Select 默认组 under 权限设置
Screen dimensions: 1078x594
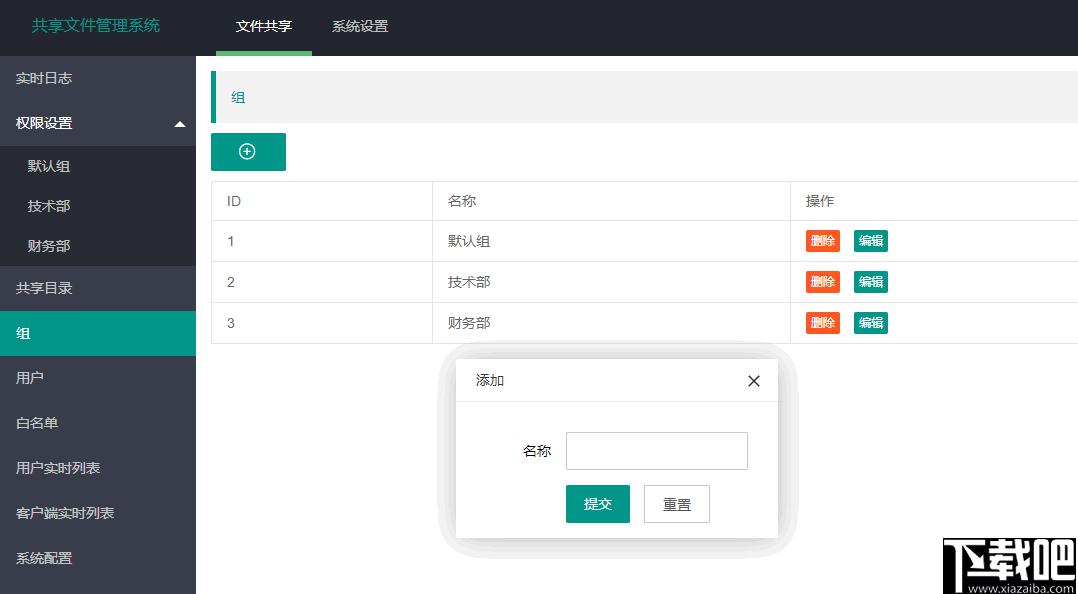[x=98, y=166]
